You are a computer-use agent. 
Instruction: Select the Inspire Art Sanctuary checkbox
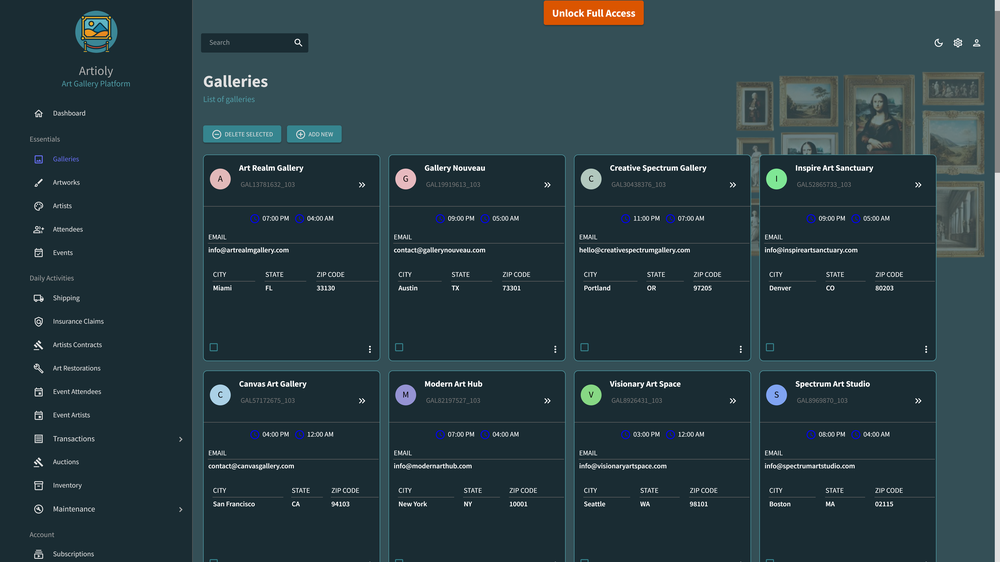click(770, 348)
